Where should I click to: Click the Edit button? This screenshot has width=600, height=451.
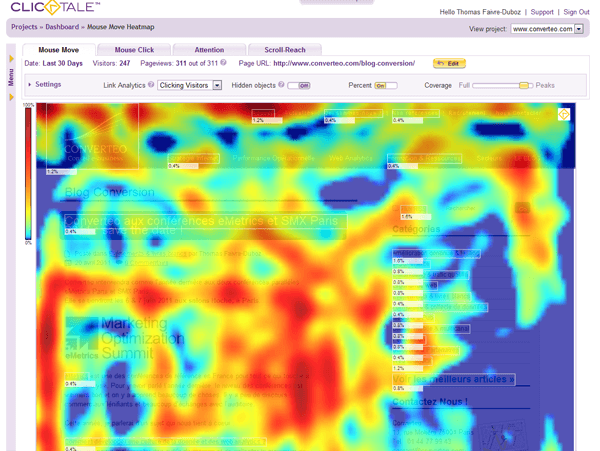[449, 63]
